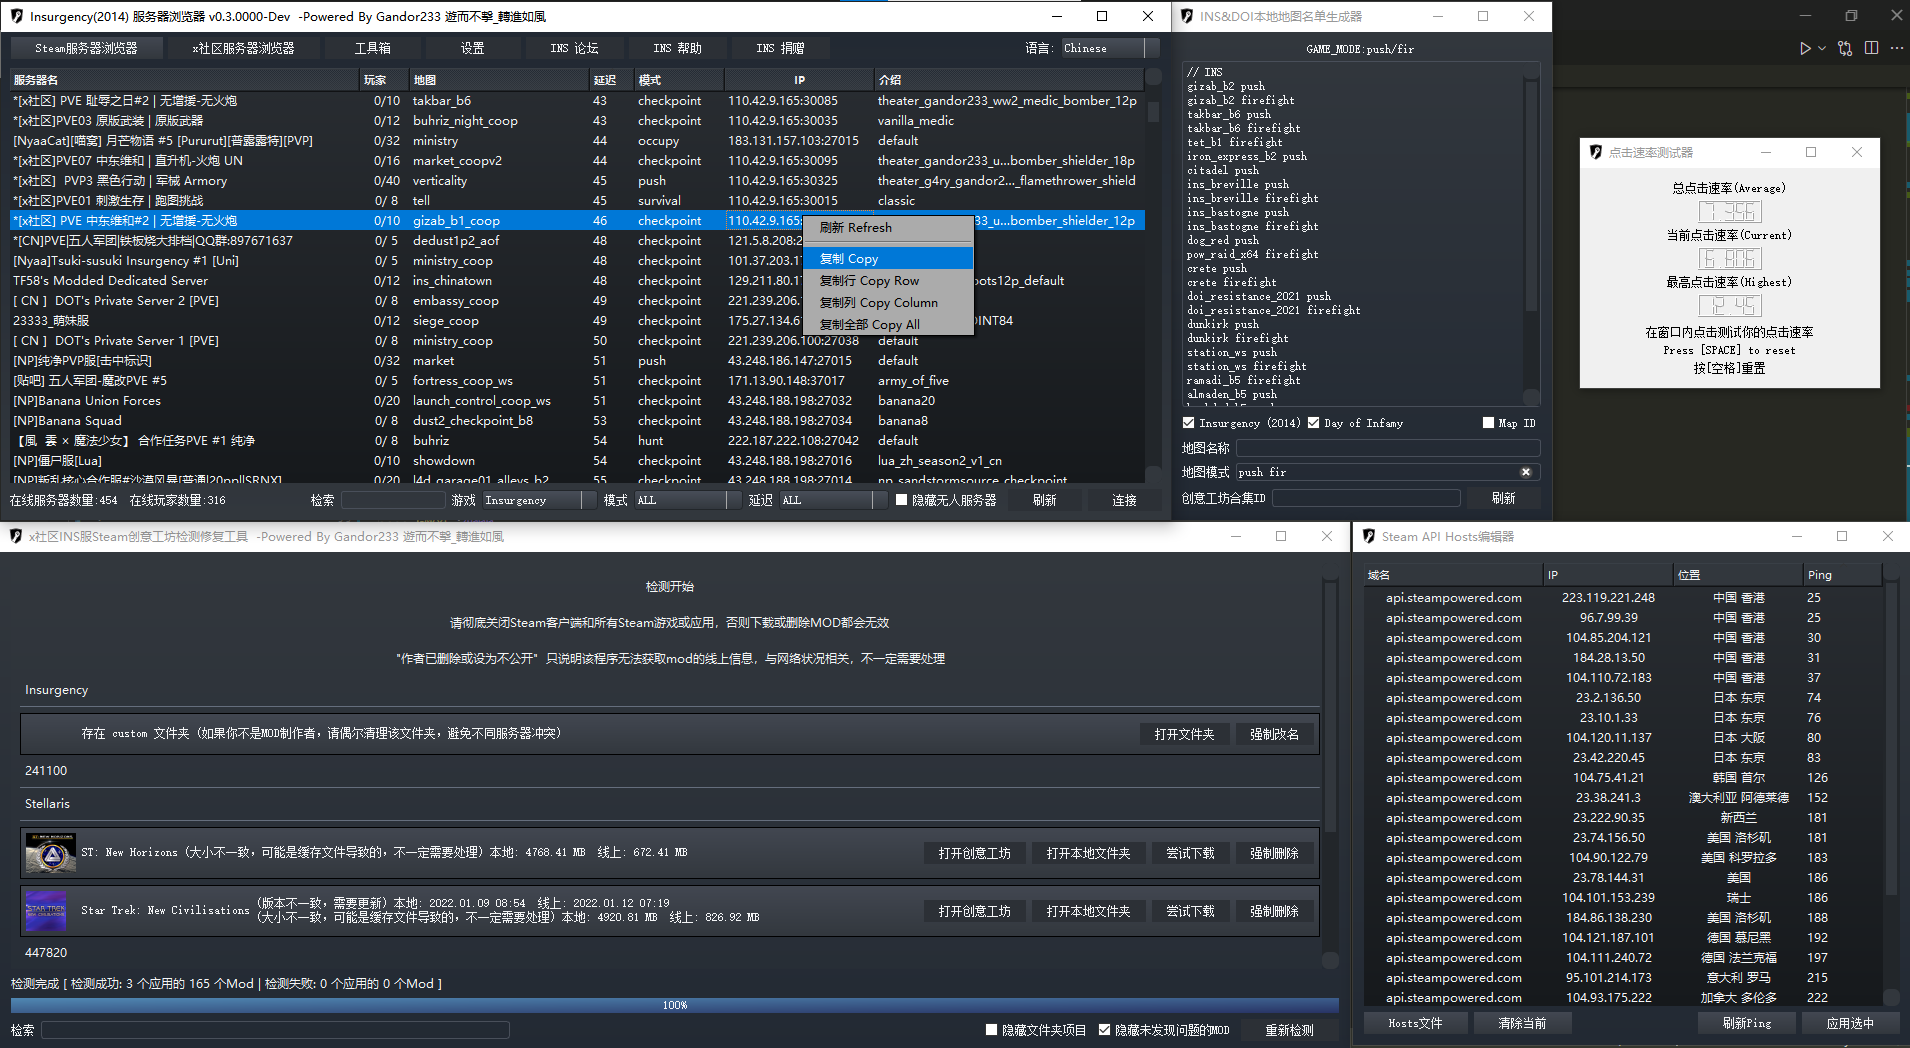Uncheck the Insurgency (2014) checkbox

point(1189,423)
